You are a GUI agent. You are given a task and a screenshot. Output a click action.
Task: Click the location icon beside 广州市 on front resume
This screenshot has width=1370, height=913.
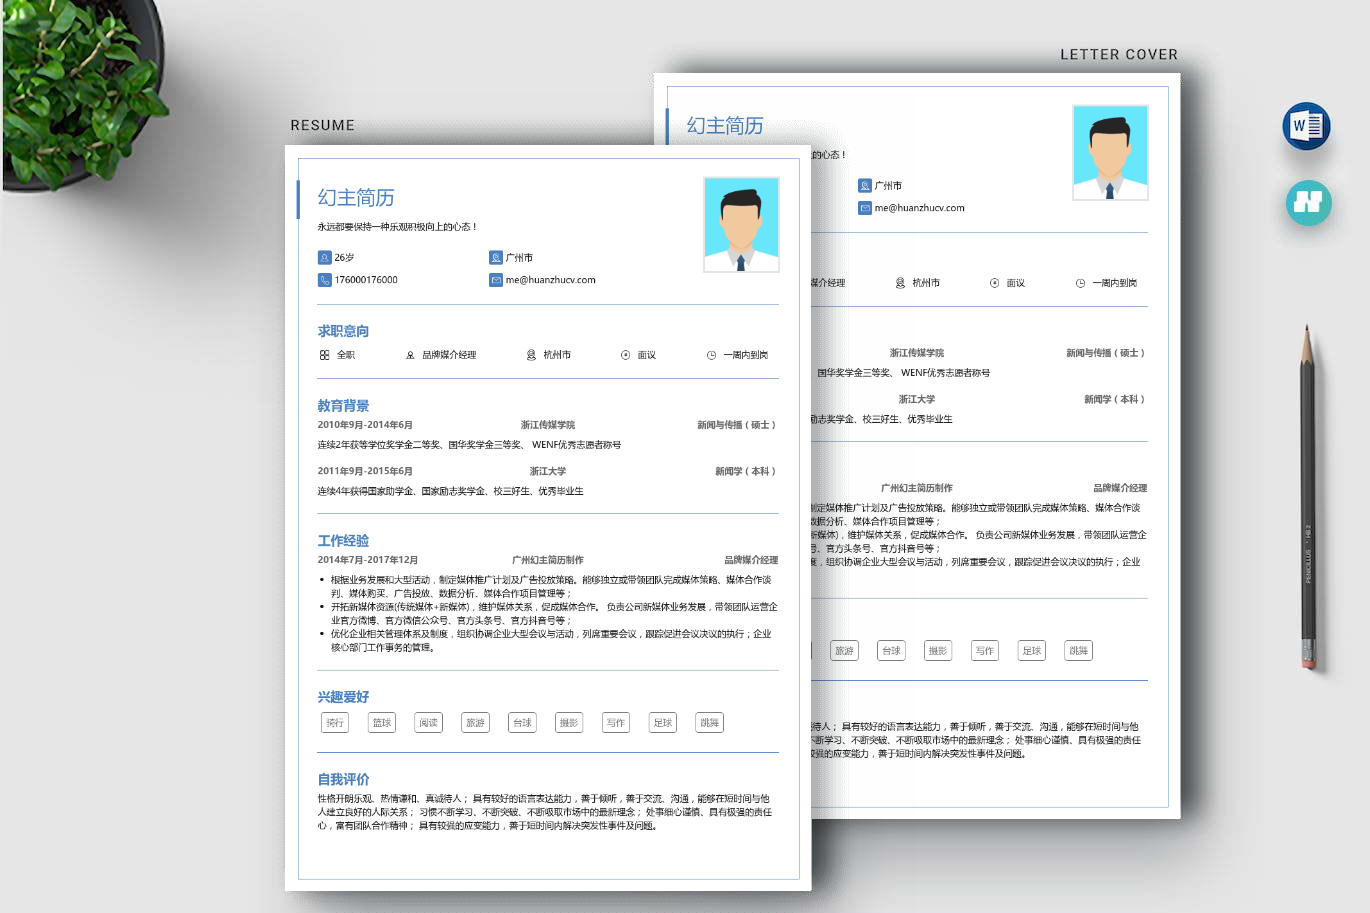(496, 258)
